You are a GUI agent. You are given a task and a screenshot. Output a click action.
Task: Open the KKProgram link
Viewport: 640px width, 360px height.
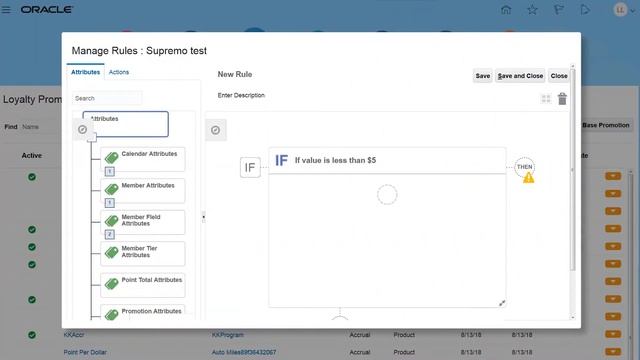227,335
